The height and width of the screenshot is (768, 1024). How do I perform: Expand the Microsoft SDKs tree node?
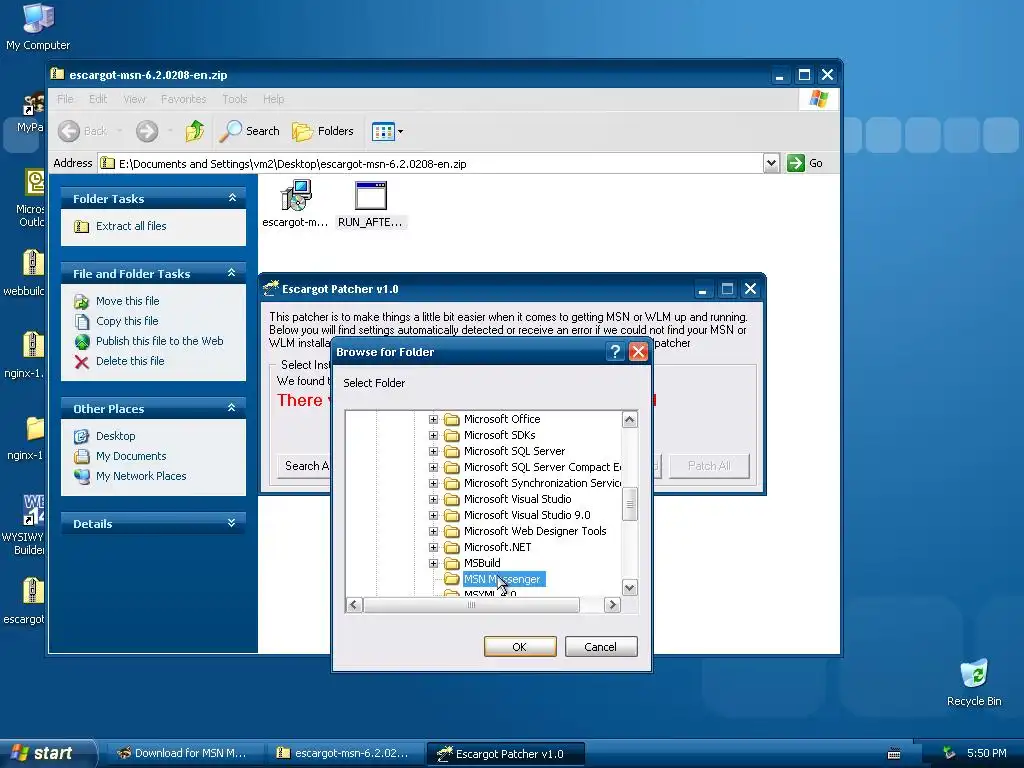[433, 436]
